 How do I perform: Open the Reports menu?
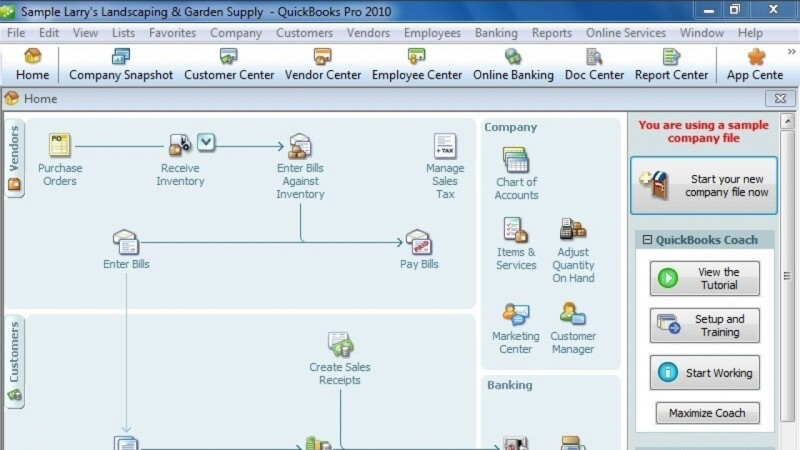point(552,33)
